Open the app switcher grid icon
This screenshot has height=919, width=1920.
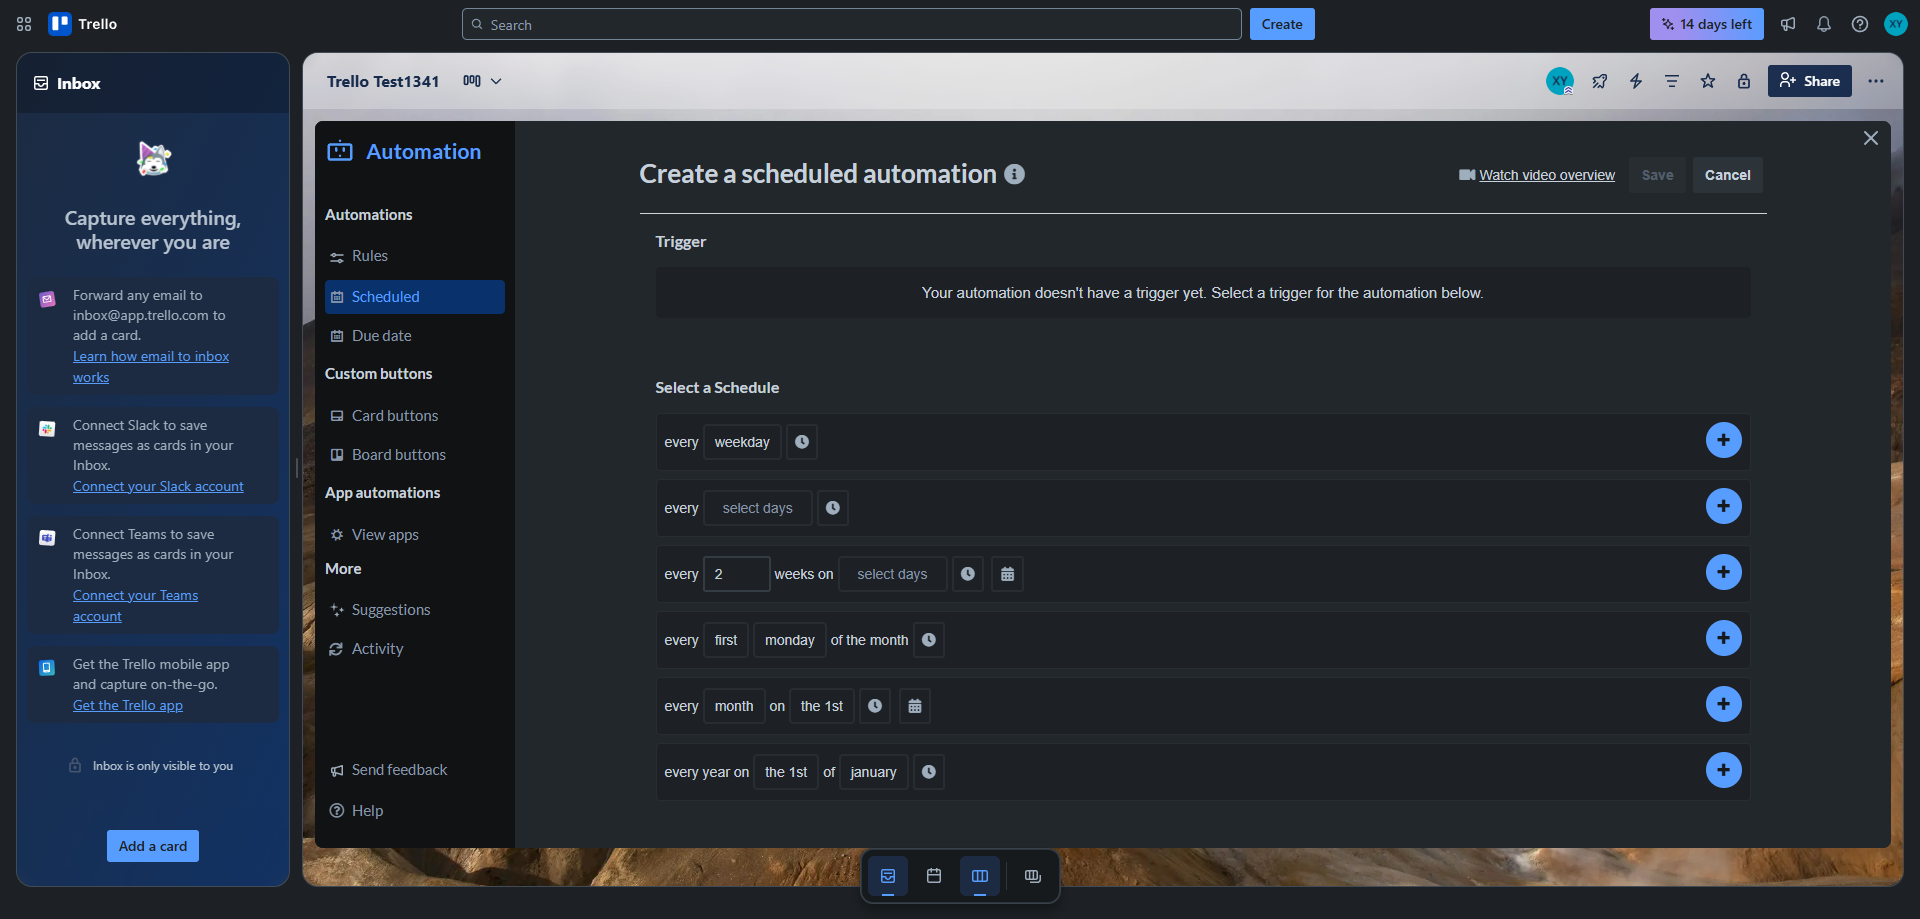(24, 24)
